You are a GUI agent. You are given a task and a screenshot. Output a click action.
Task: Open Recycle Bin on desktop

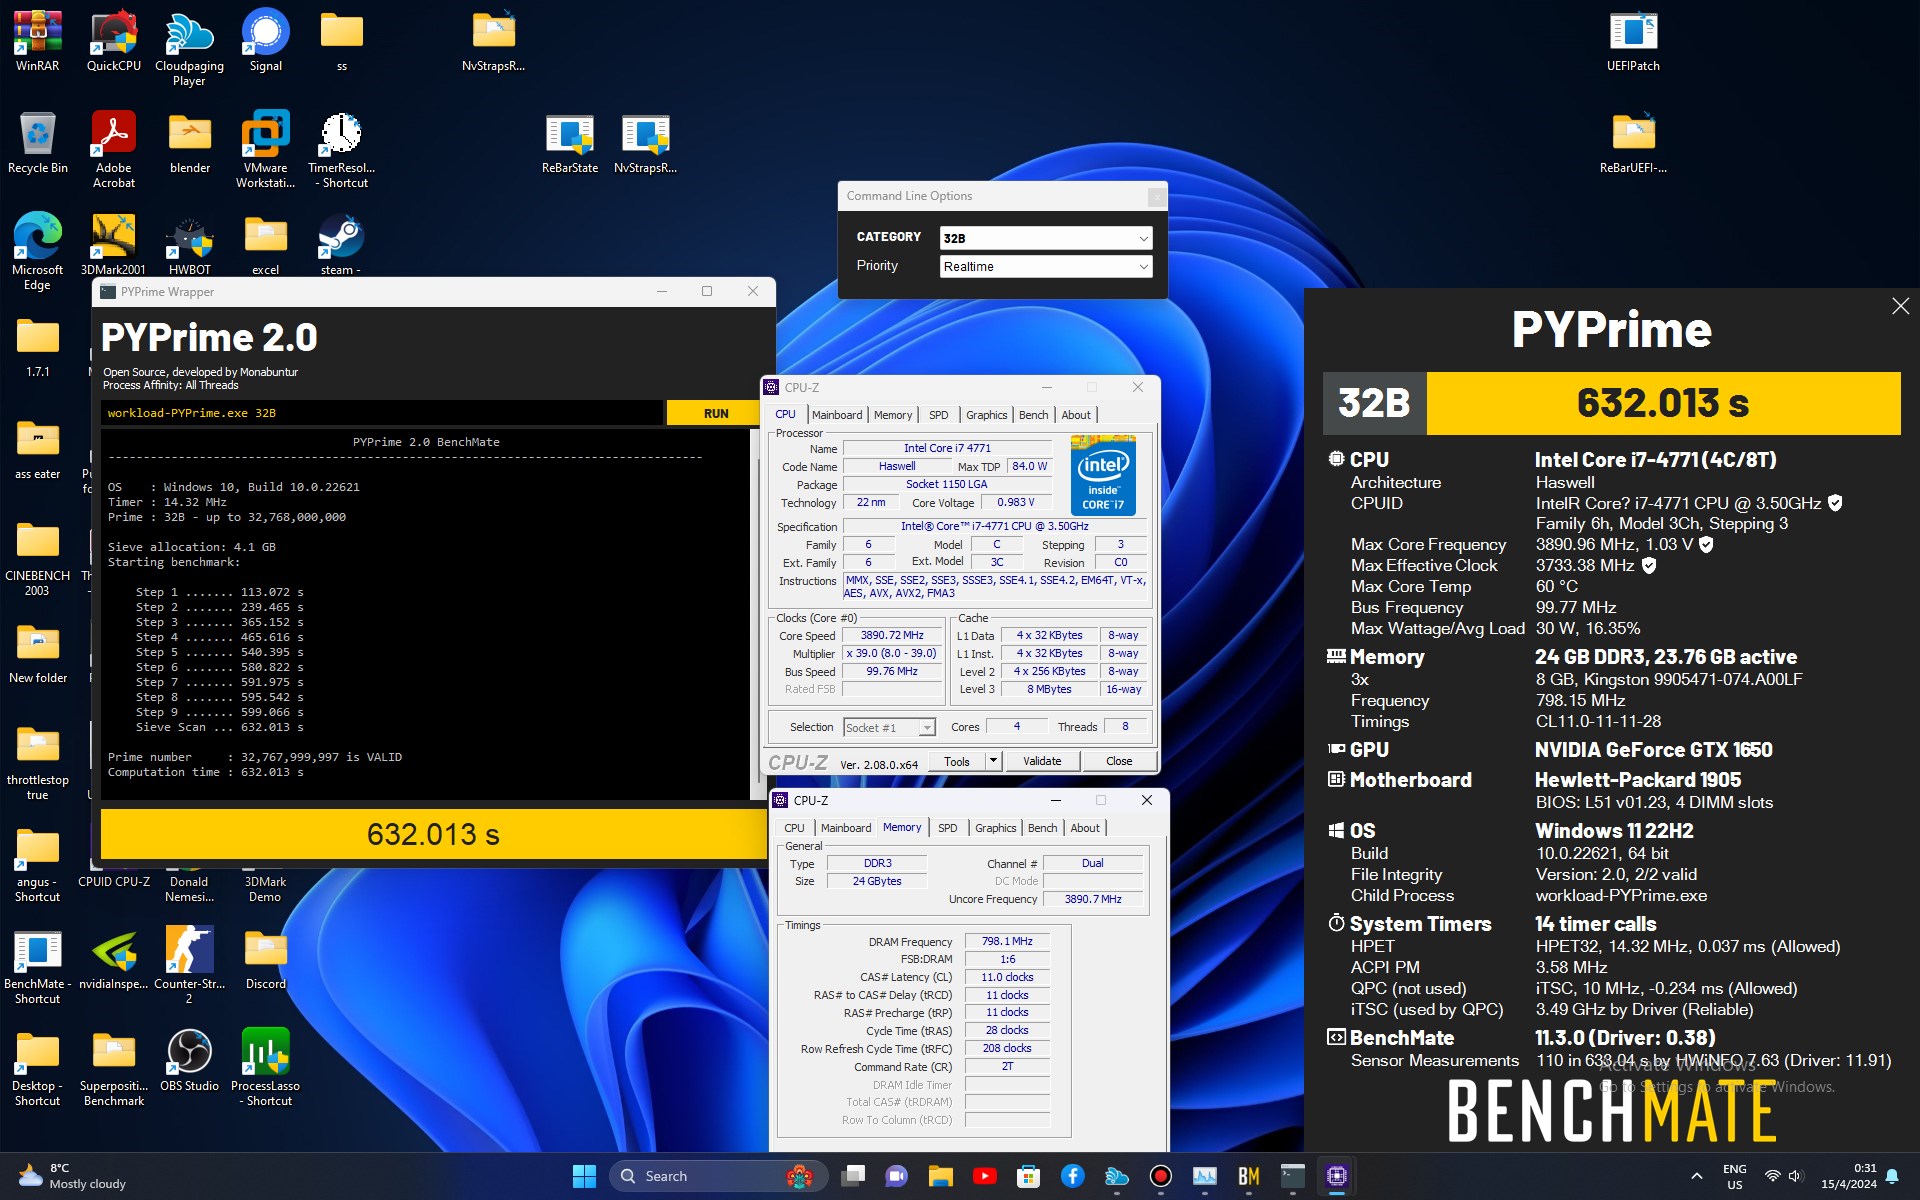point(38,143)
